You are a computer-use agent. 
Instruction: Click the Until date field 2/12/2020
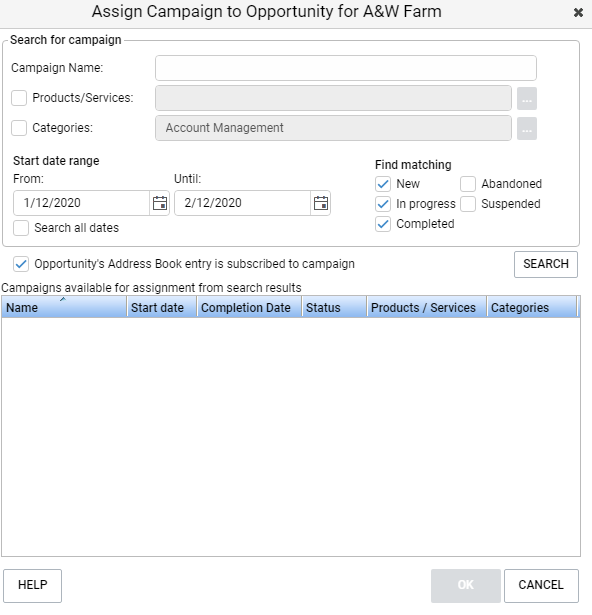[242, 203]
